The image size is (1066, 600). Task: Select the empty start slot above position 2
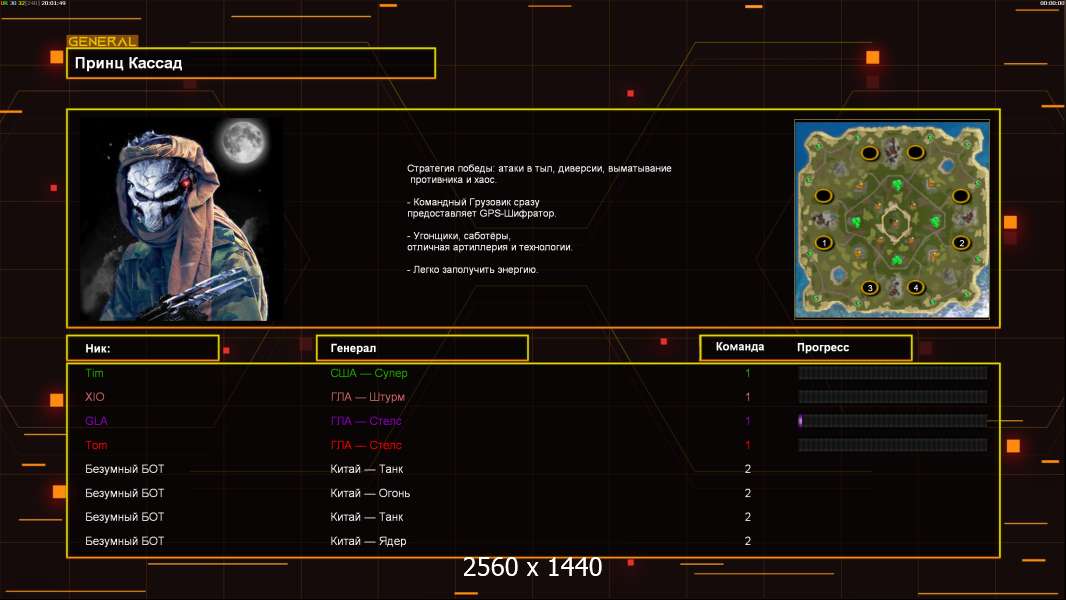point(961,196)
